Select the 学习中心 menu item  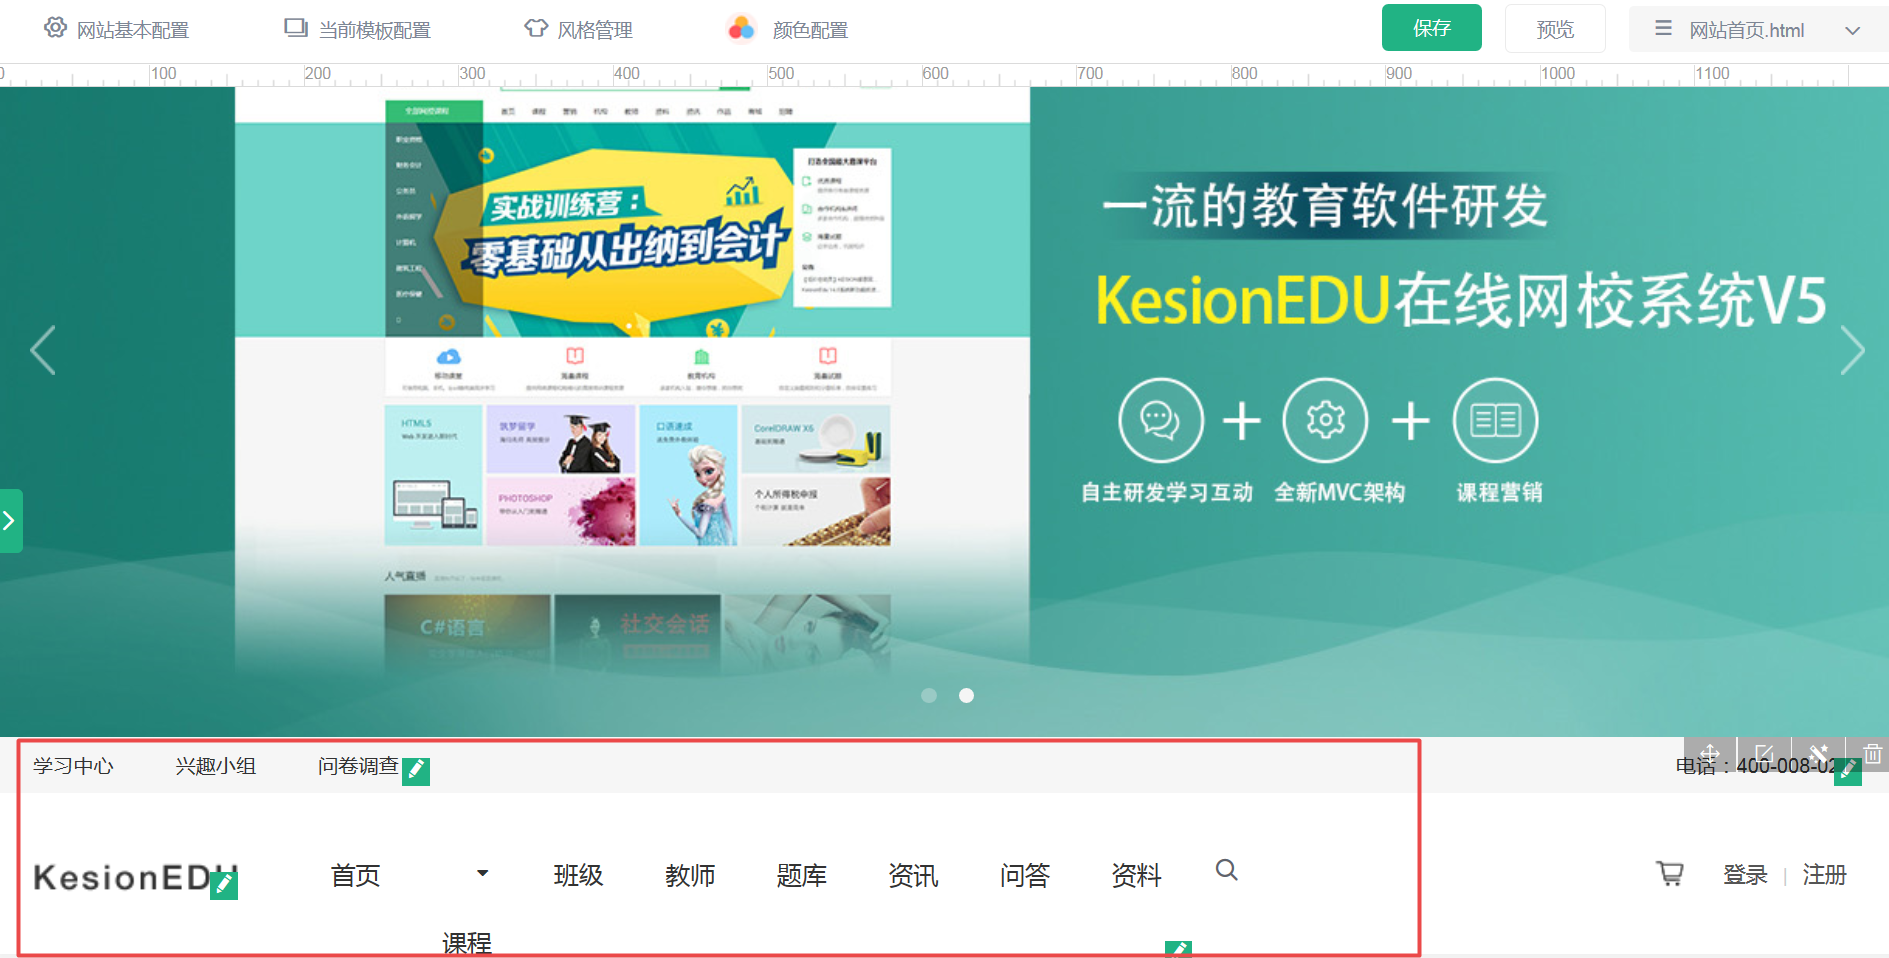pos(72,765)
